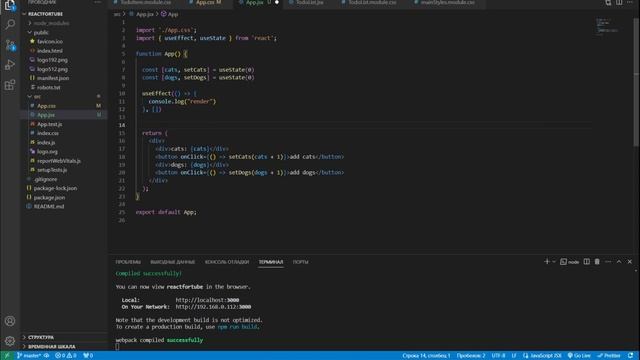Viewport: 640px width, 360px height.
Task: Open the Run and Debug view
Action: pyautogui.click(x=10, y=65)
